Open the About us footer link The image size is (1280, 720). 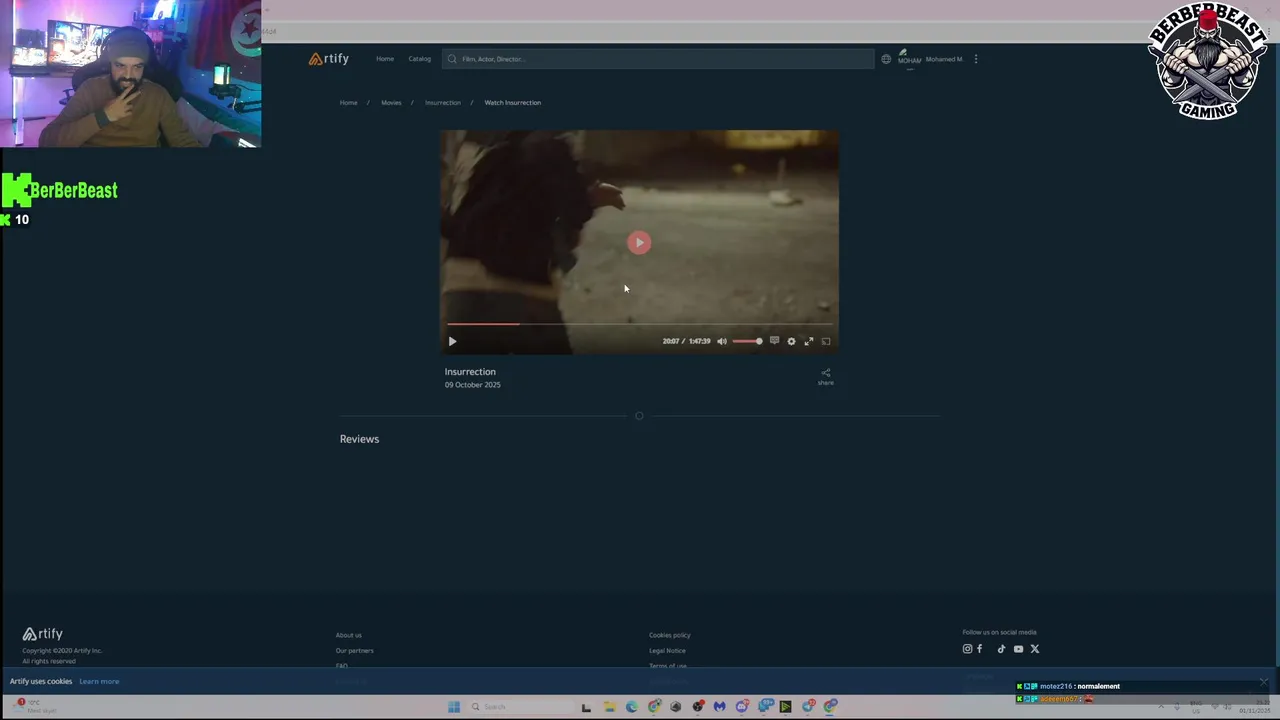click(349, 635)
